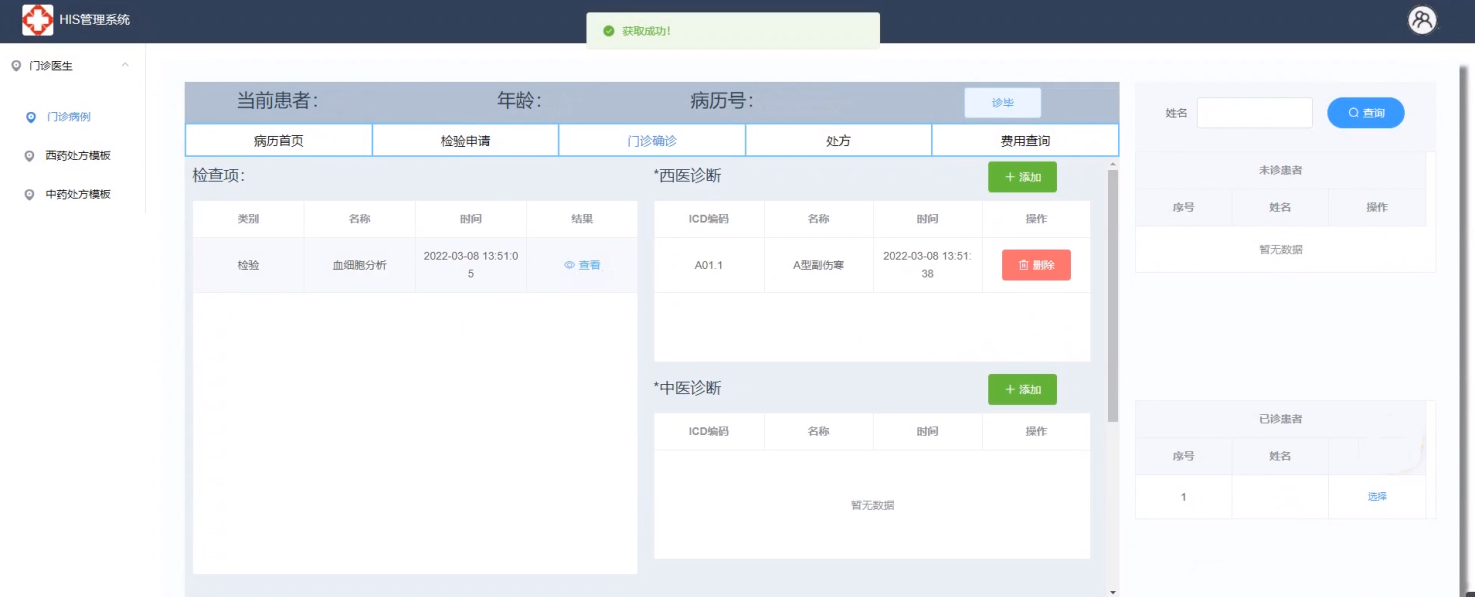This screenshot has width=1475, height=597.
Task: Go to the 处方 tab
Action: coord(838,141)
